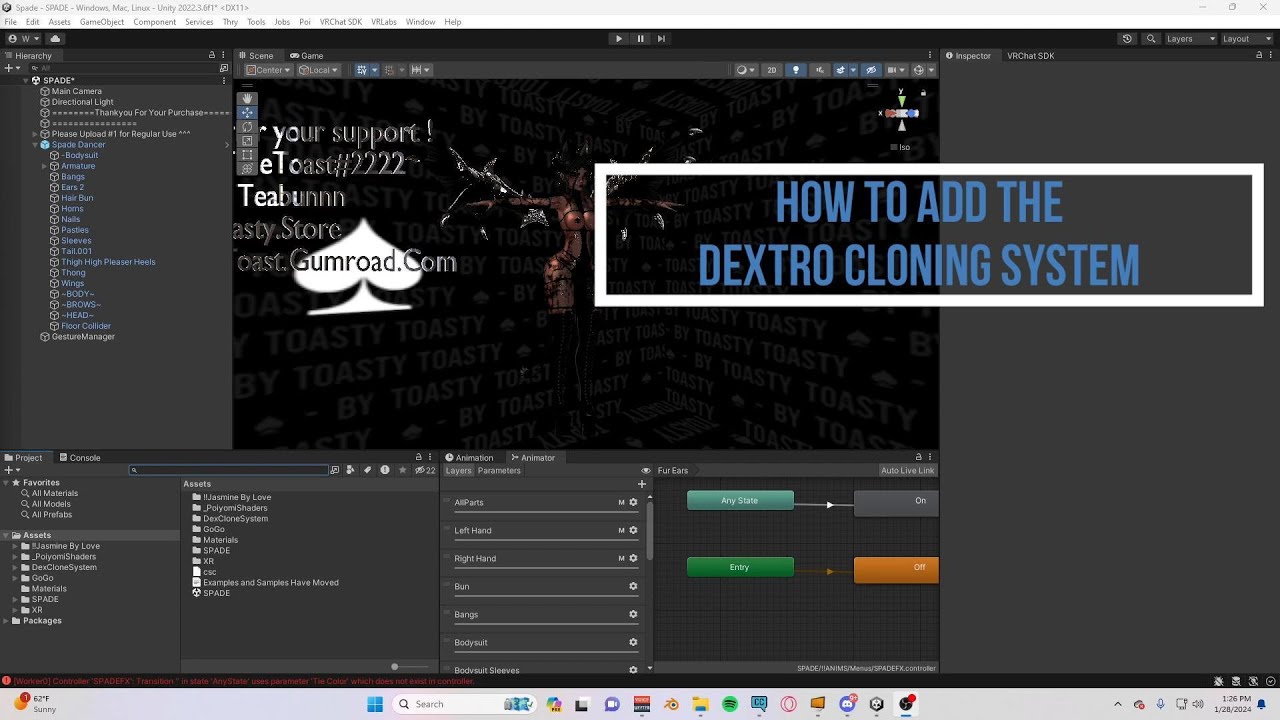1280x720 pixels.
Task: Collapse the SPADE scene in Hierarchy
Action: 26,80
